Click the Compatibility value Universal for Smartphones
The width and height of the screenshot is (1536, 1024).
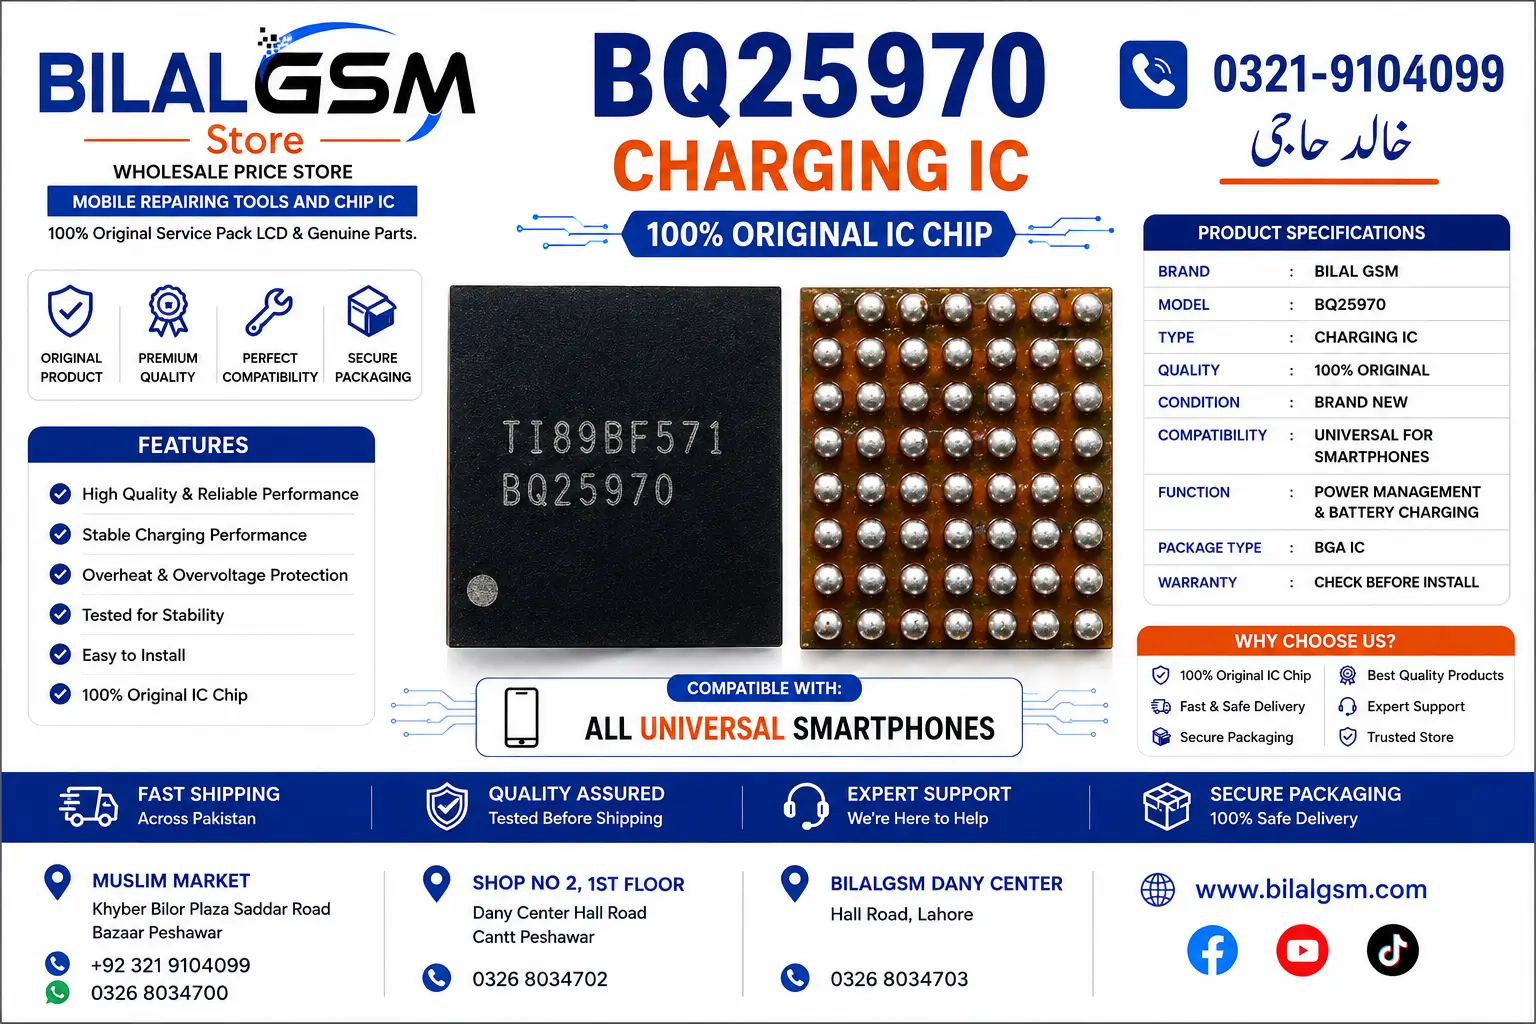pos(1373,446)
